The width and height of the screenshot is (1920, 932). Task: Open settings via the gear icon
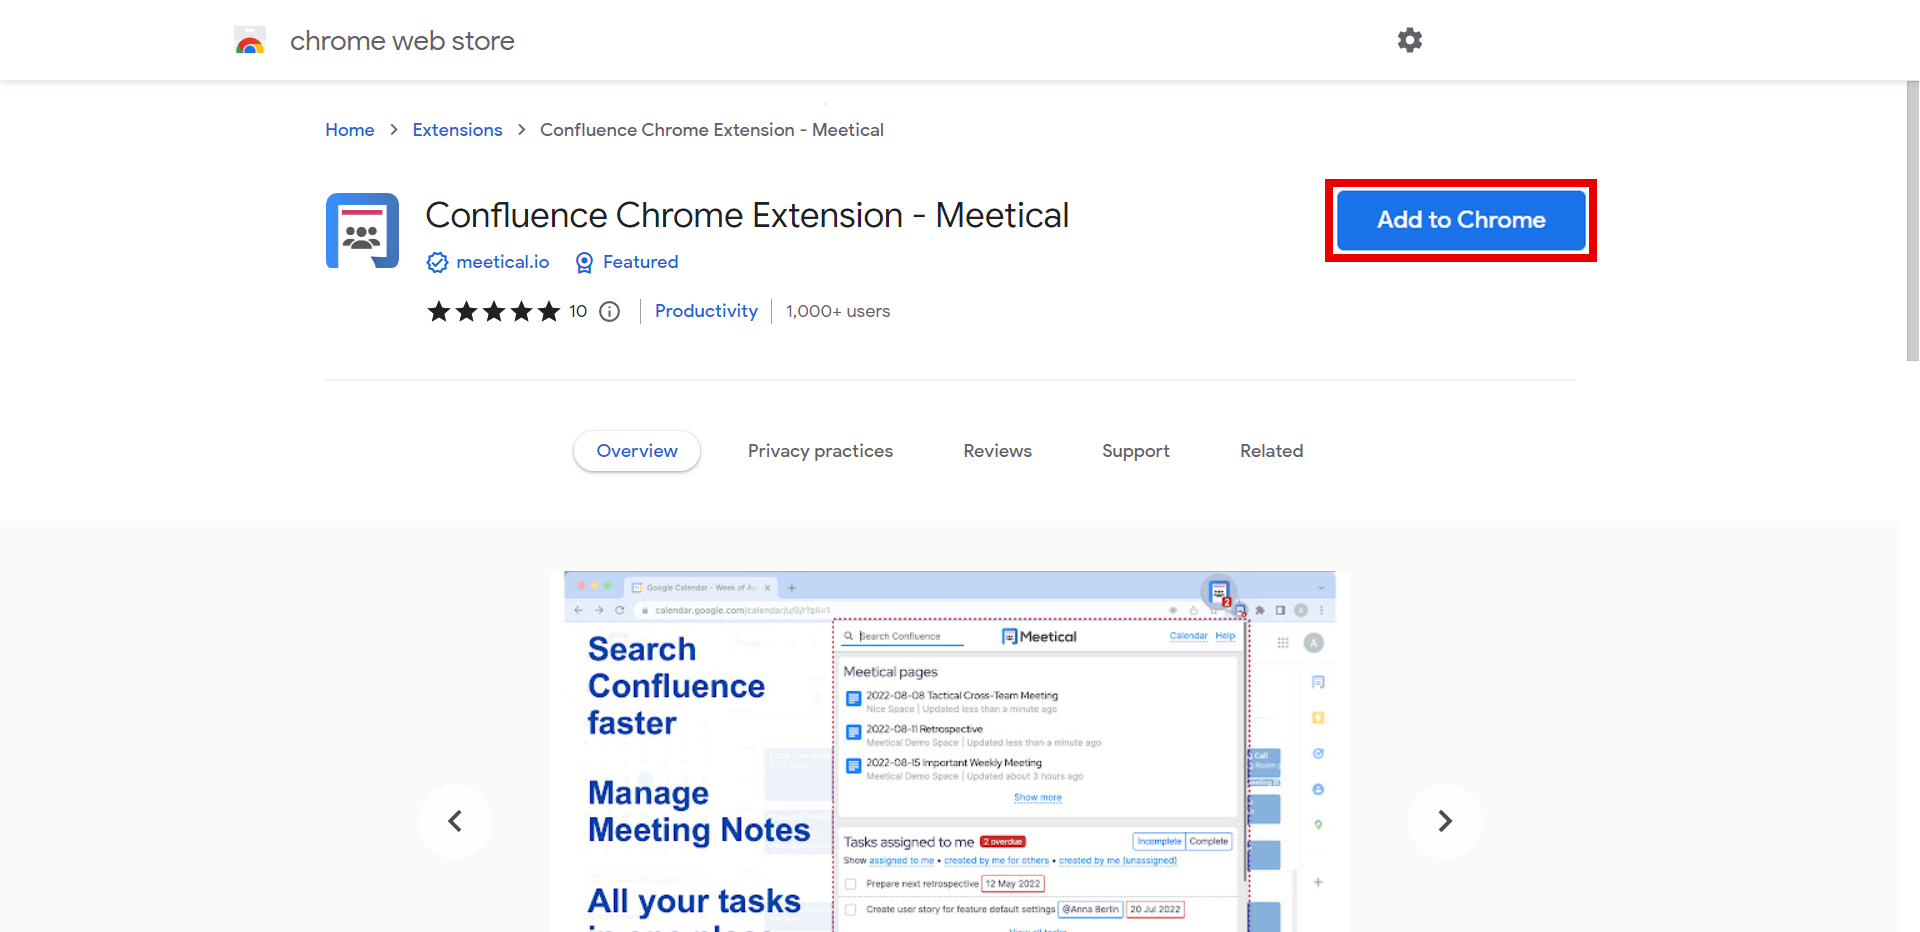point(1410,40)
